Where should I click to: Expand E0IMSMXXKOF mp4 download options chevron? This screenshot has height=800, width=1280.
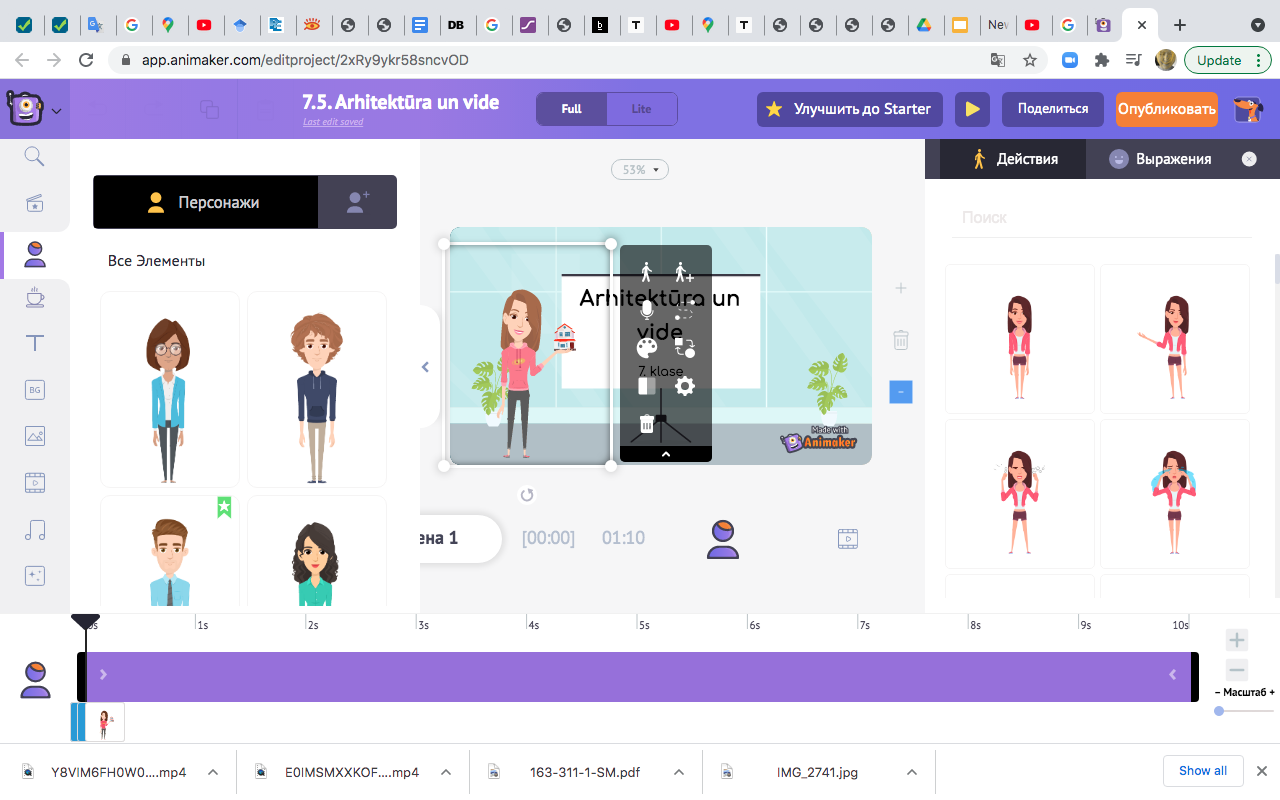coord(446,772)
